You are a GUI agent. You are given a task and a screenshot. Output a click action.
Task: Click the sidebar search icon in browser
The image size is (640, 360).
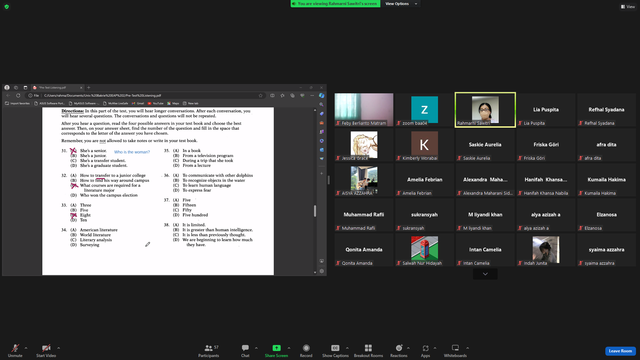click(x=322, y=104)
